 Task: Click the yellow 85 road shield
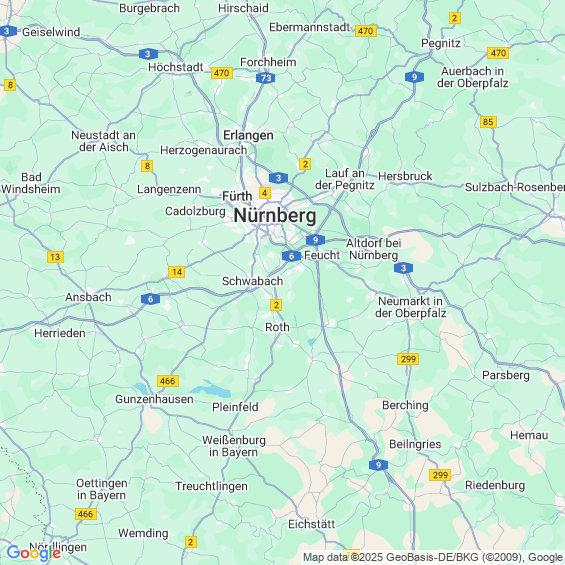pyautogui.click(x=488, y=122)
